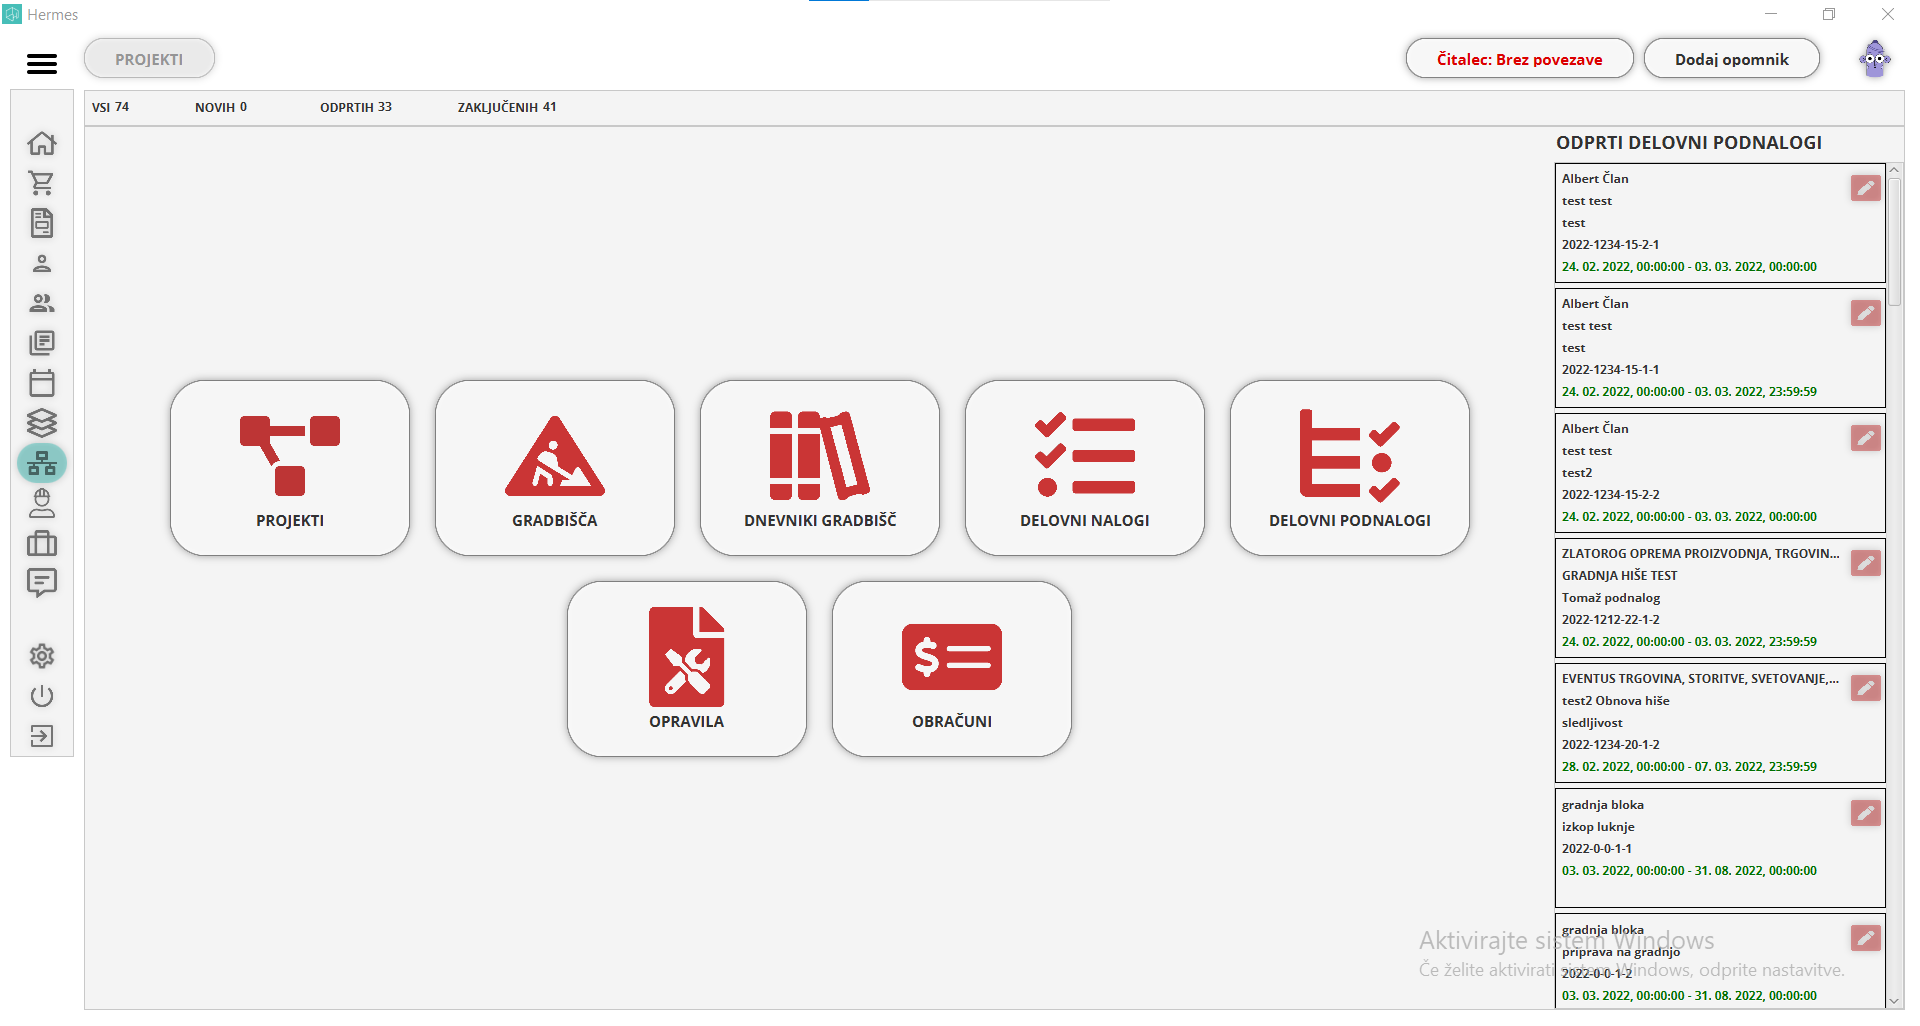
Task: Click text 'izkop luknje'
Action: tap(1598, 827)
